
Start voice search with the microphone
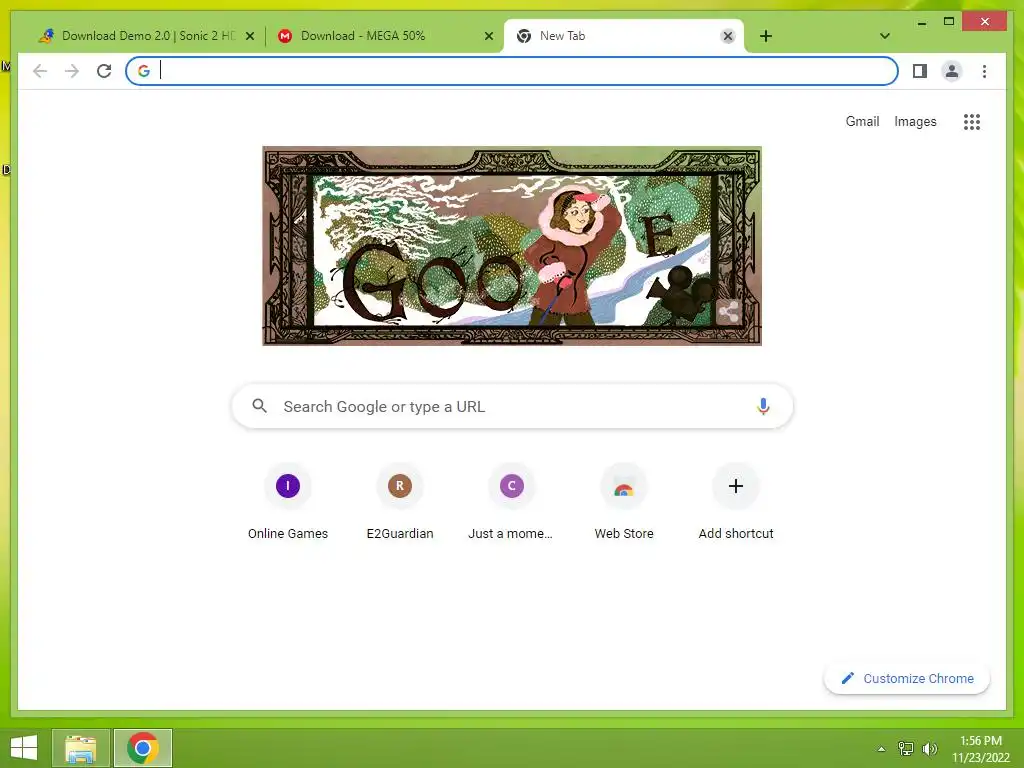(763, 406)
